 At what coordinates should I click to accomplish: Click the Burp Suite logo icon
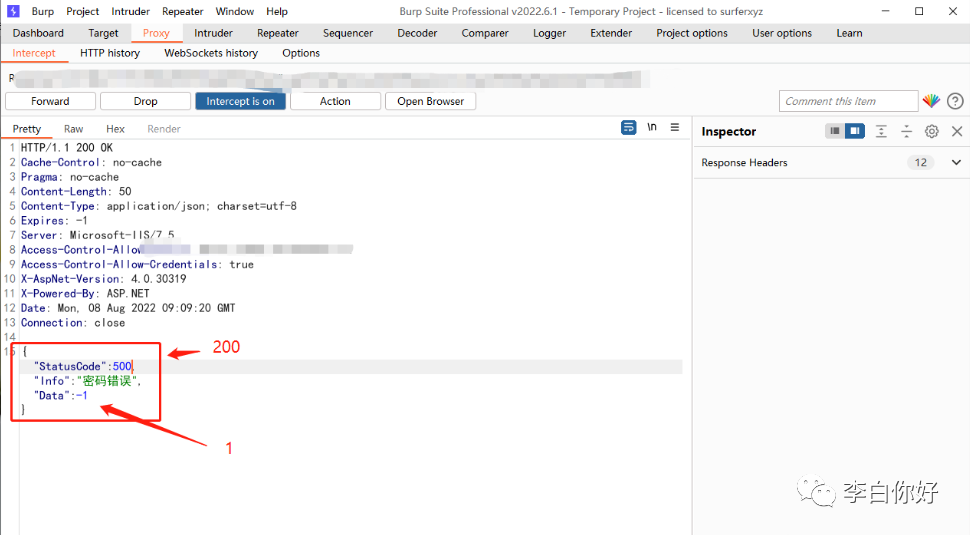[13, 11]
